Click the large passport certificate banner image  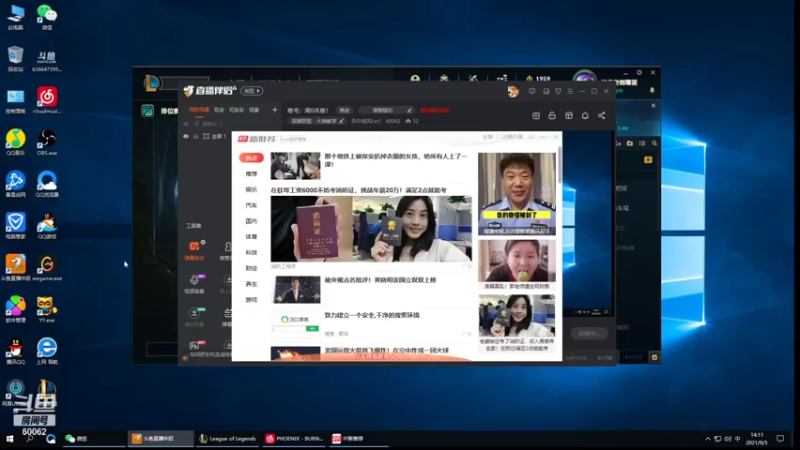click(x=371, y=229)
